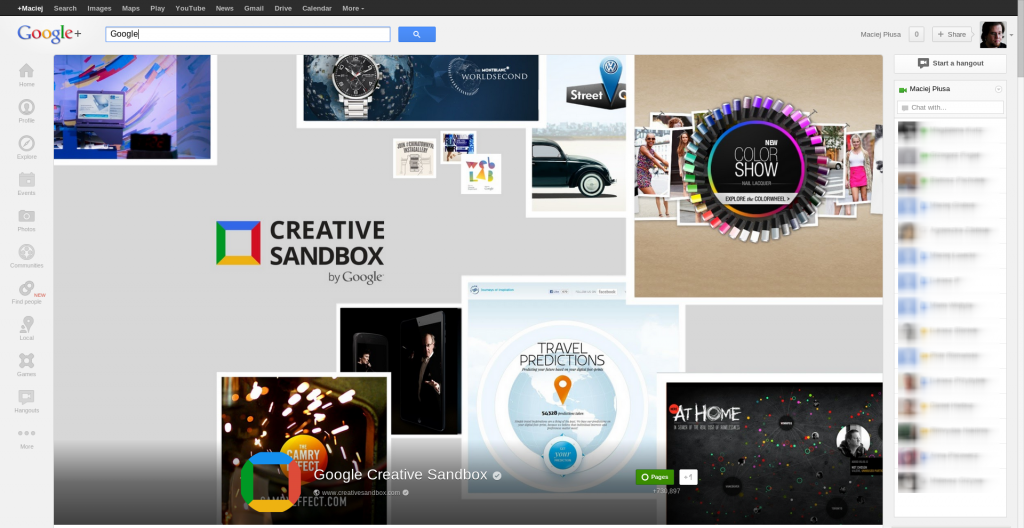Open YouTube in the top navigation bar

[x=190, y=8]
